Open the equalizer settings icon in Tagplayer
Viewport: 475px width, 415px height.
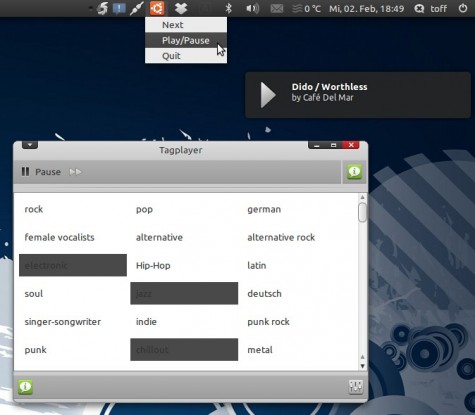(355, 387)
